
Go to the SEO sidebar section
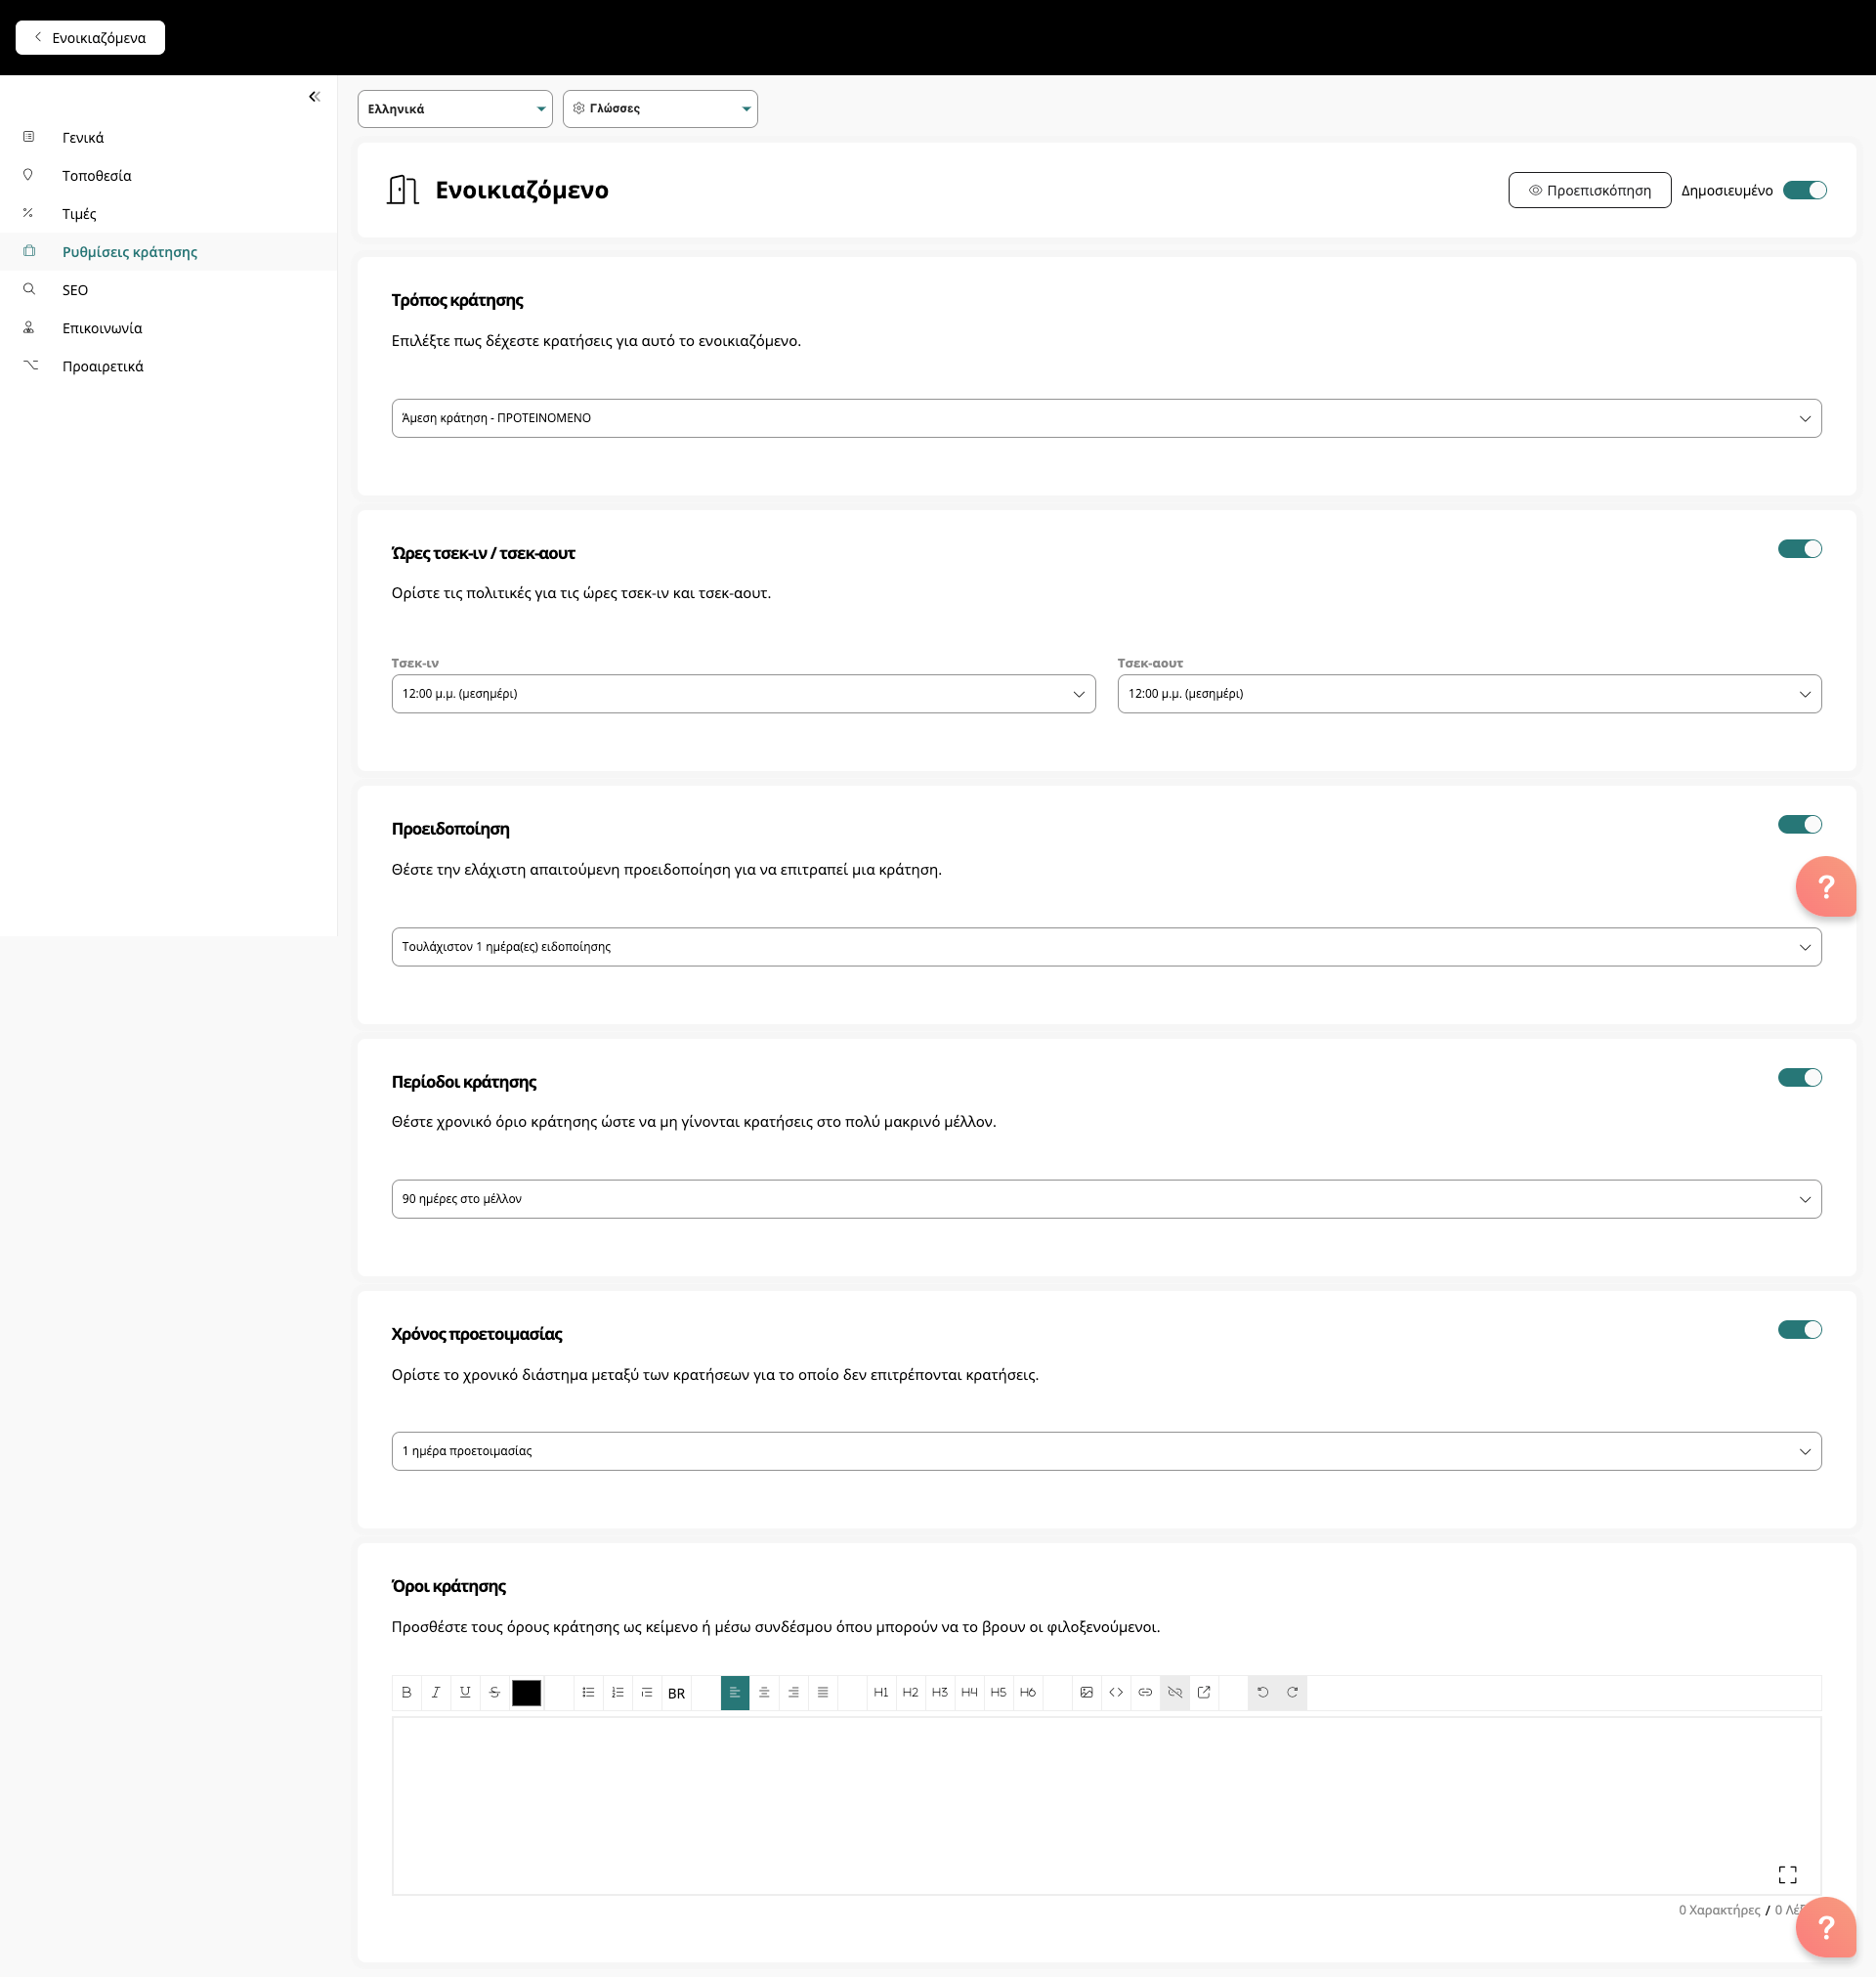click(x=75, y=290)
